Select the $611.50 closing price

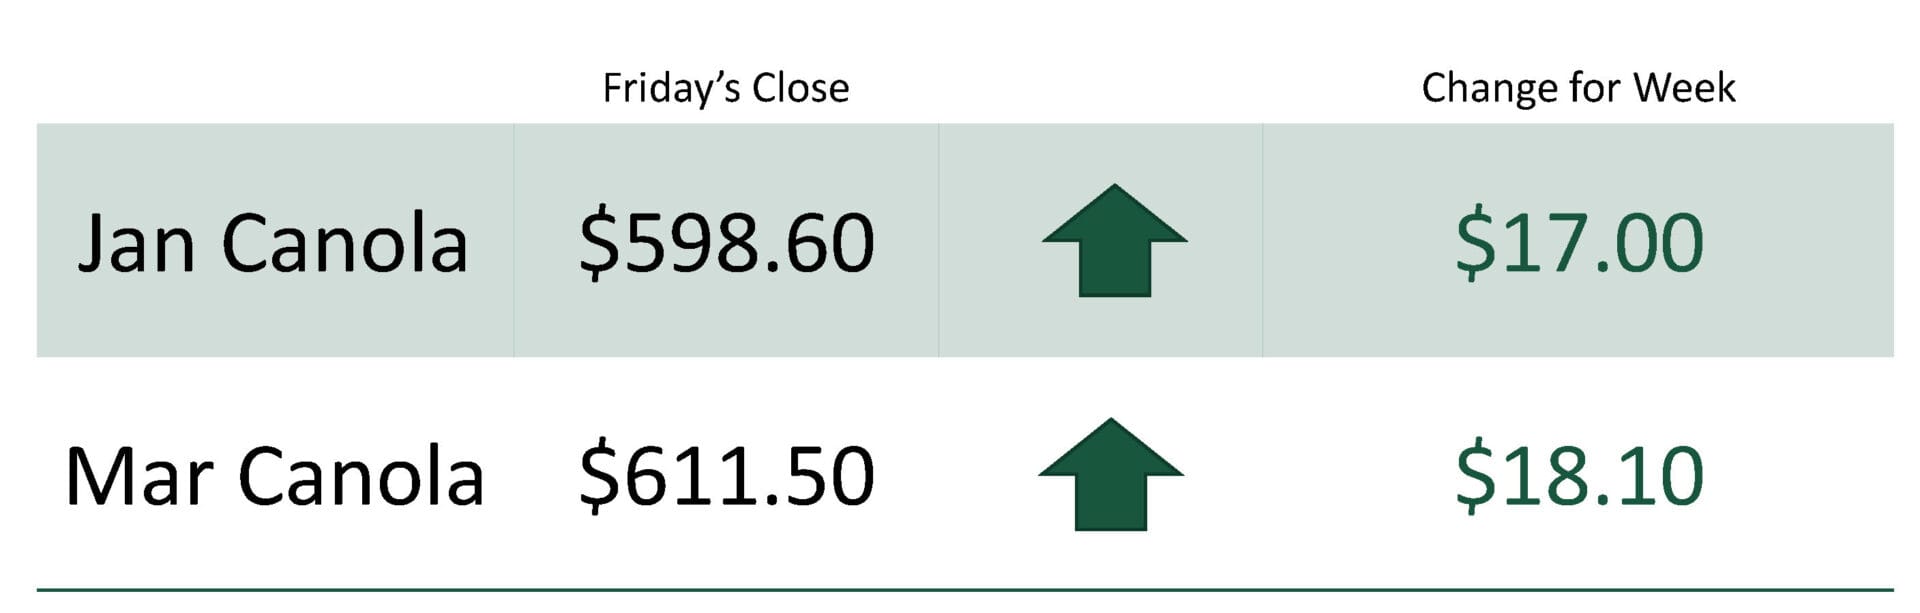[x=726, y=476]
